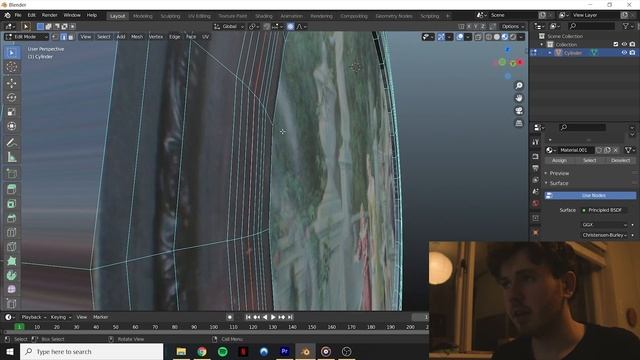Switch to solid shading
Image resolution: width=640 pixels, height=360 pixels.
[x=497, y=37]
